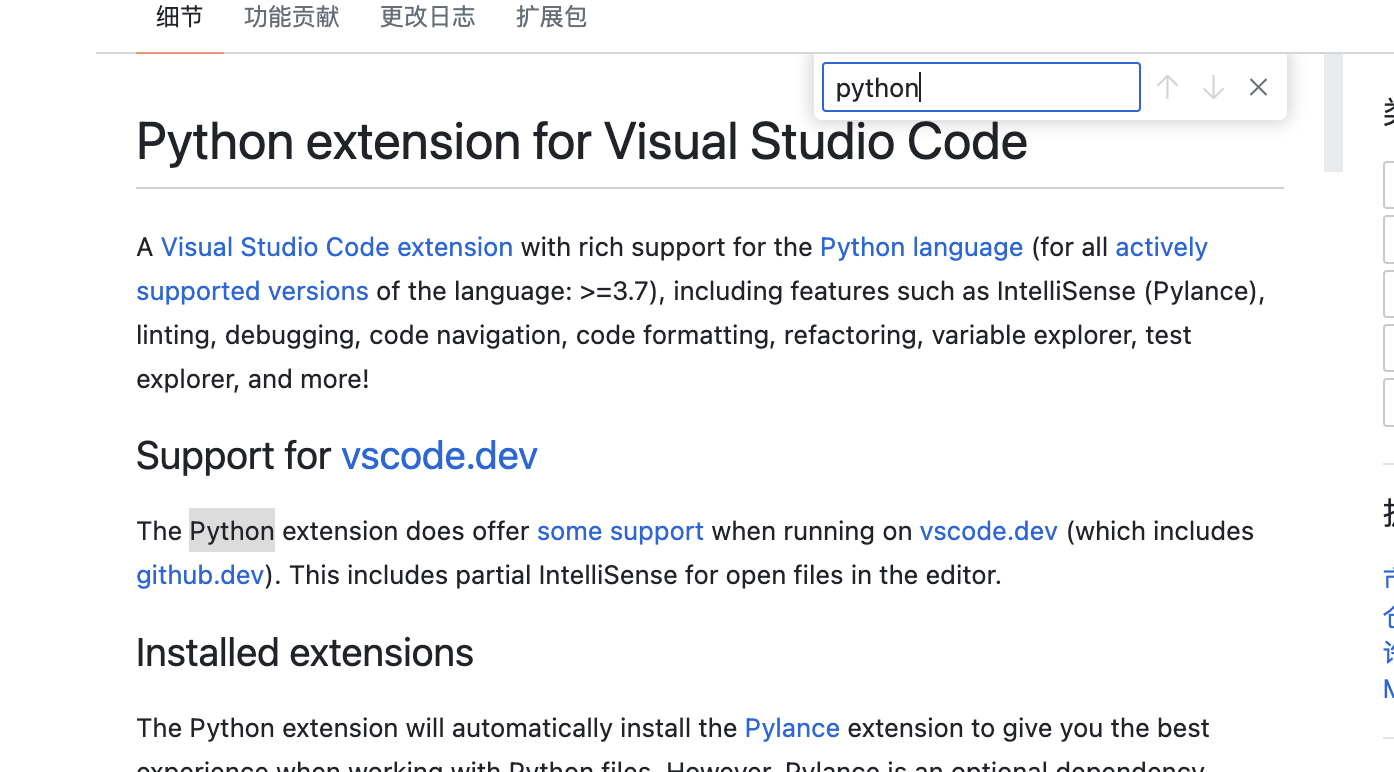Go to next find match arrow
This screenshot has height=772, width=1394.
(1213, 87)
